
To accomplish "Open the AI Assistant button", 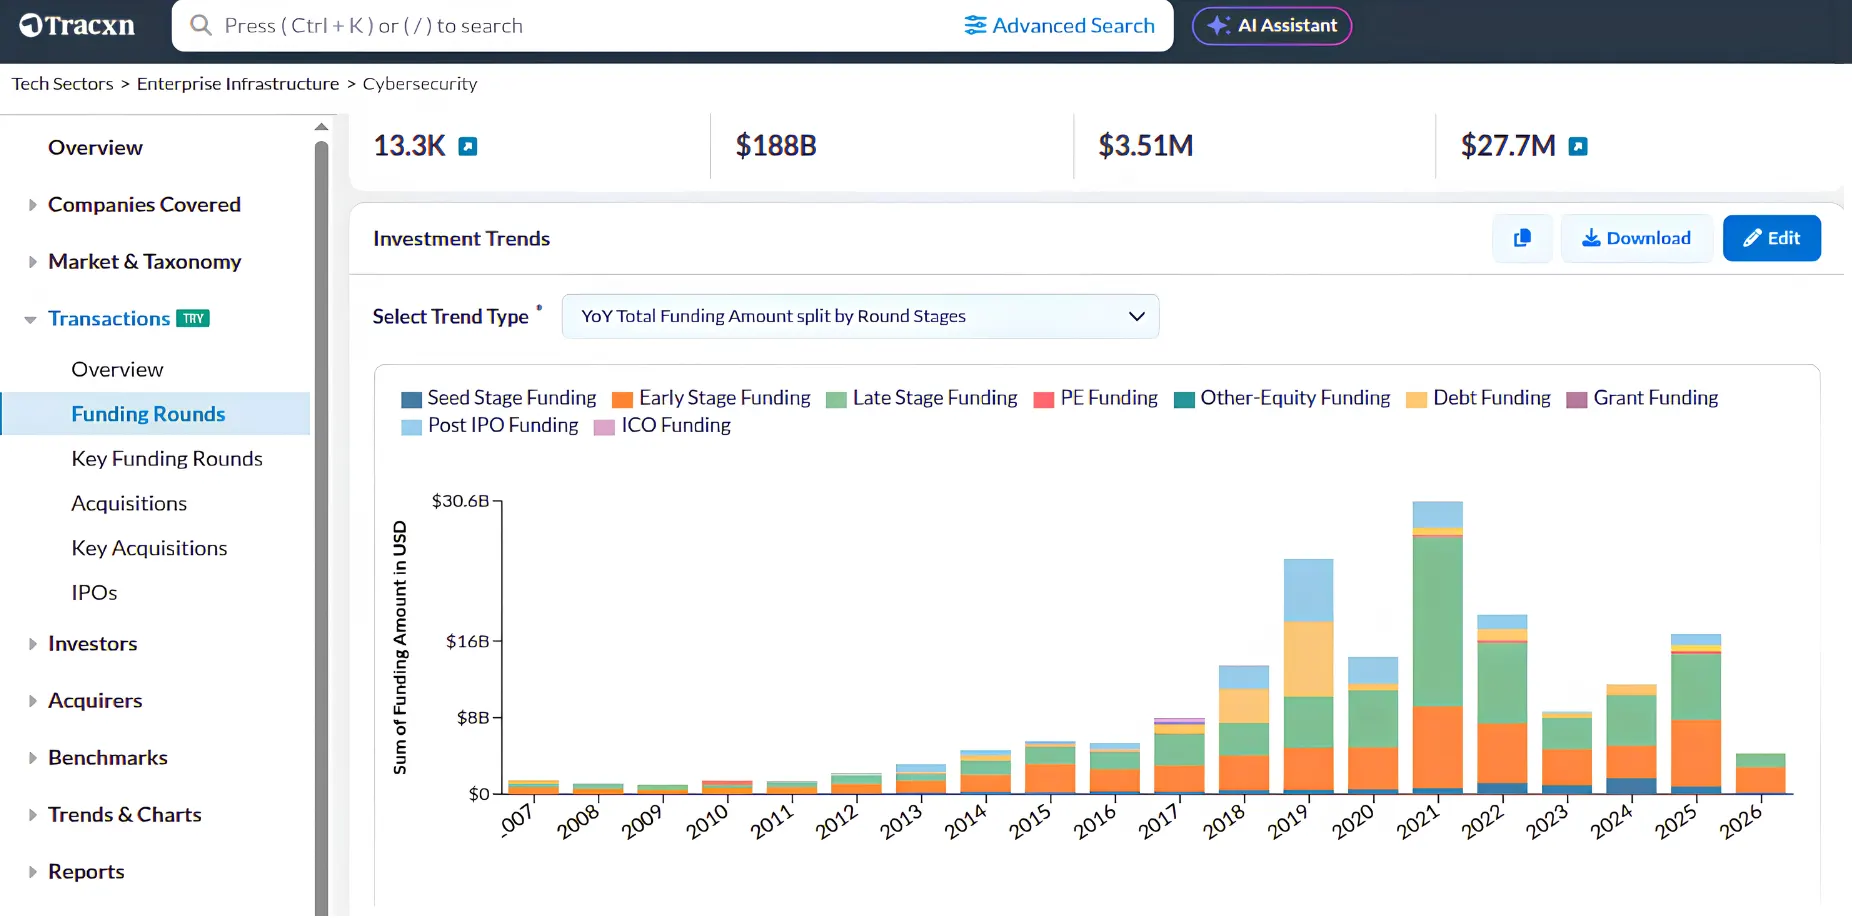I will pyautogui.click(x=1271, y=26).
